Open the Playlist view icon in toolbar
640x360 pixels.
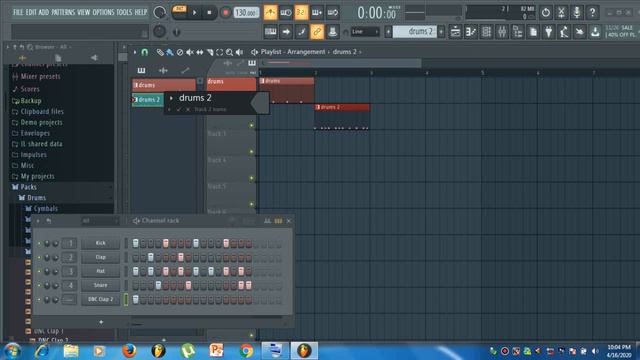(455, 31)
